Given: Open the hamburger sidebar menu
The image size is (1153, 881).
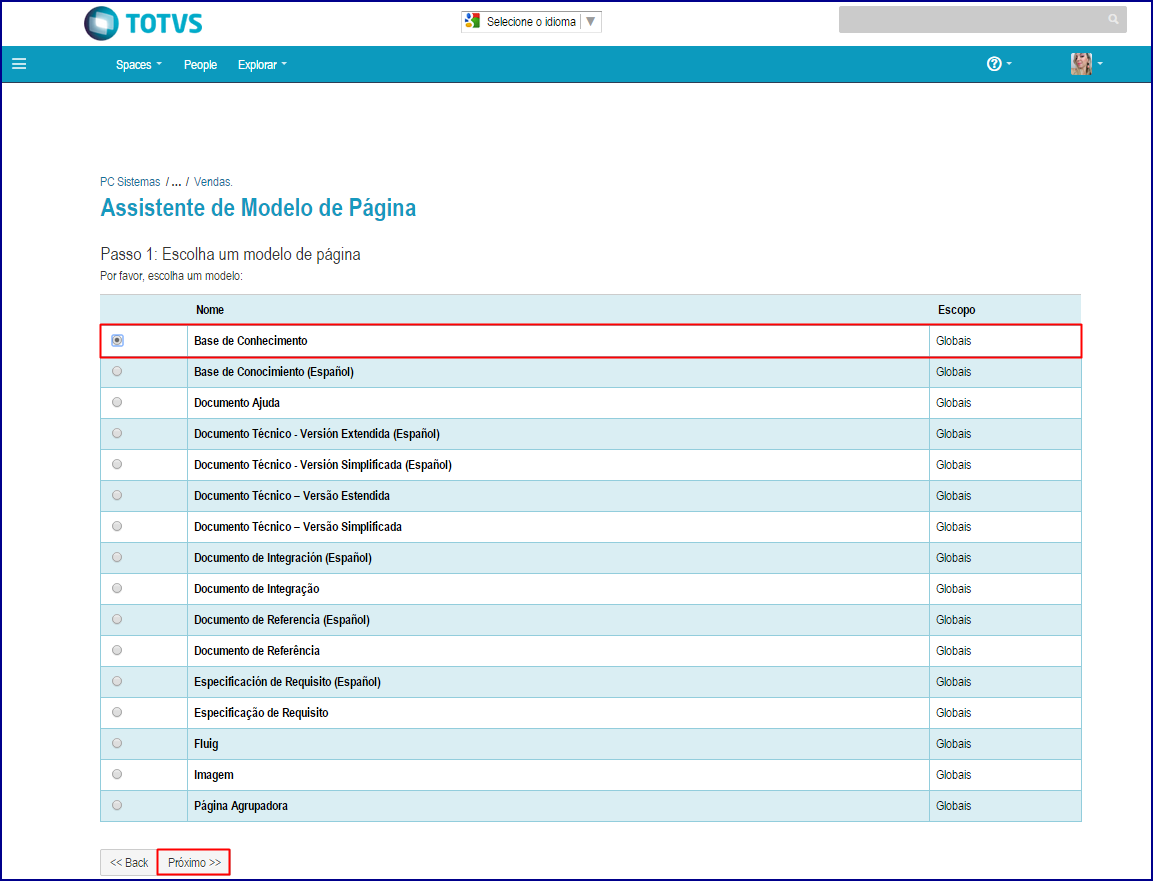Looking at the screenshot, I should tap(19, 64).
